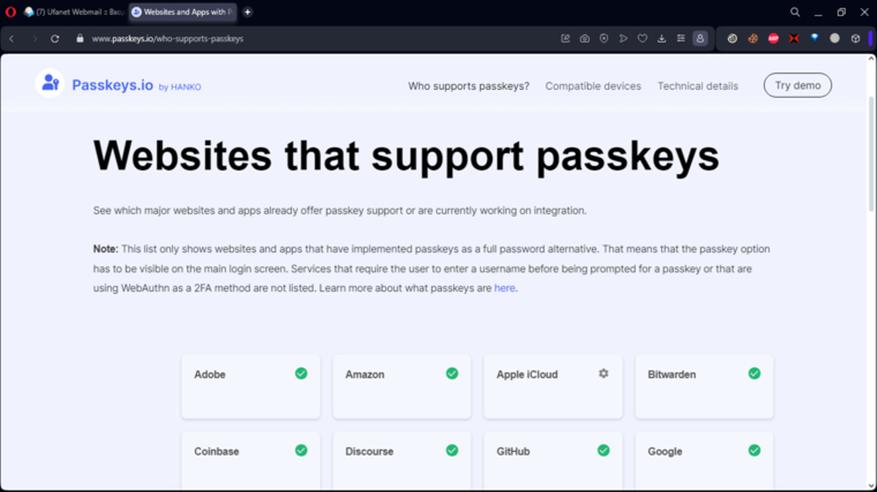Click the Amazon green checkmark icon
877x492 pixels.
click(452, 373)
